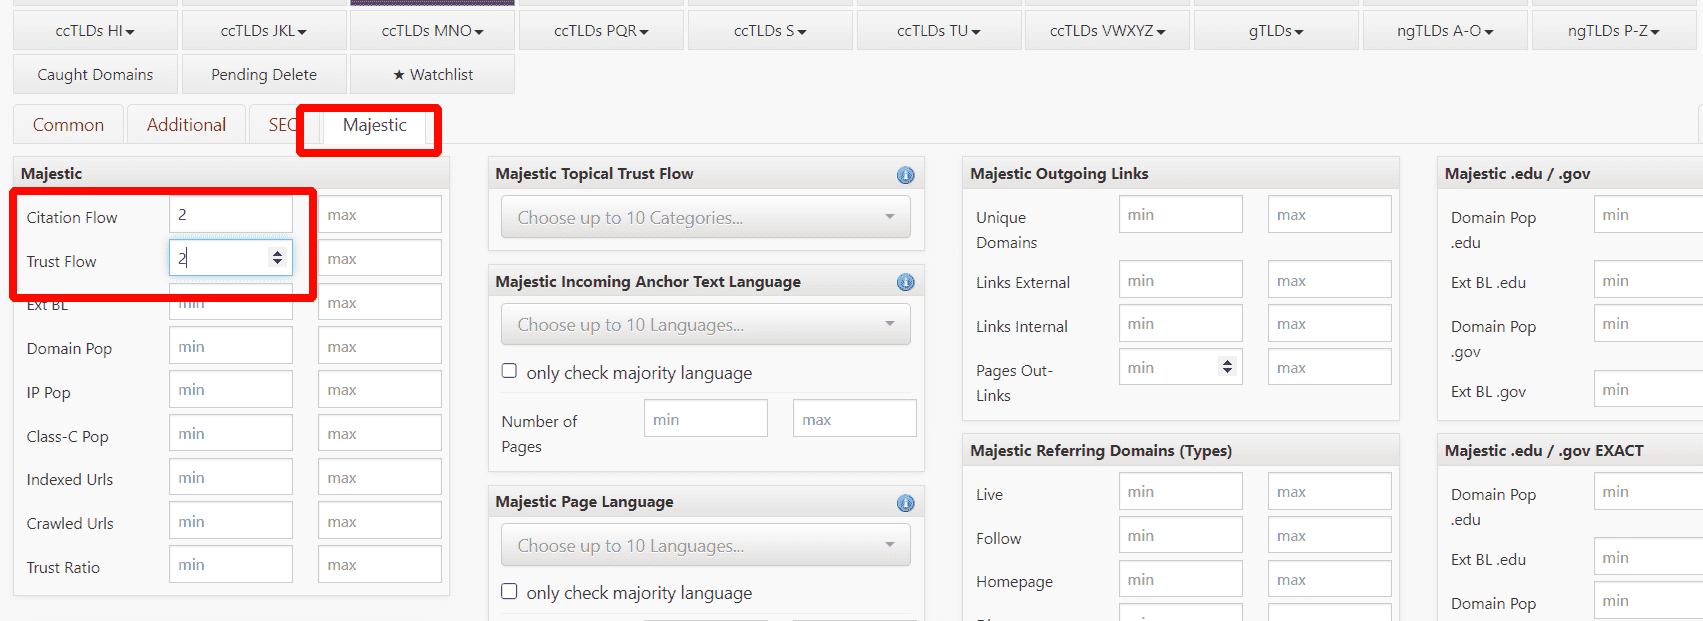Open the Page Language selection dropdown
This screenshot has width=1703, height=621.
pyautogui.click(x=705, y=546)
